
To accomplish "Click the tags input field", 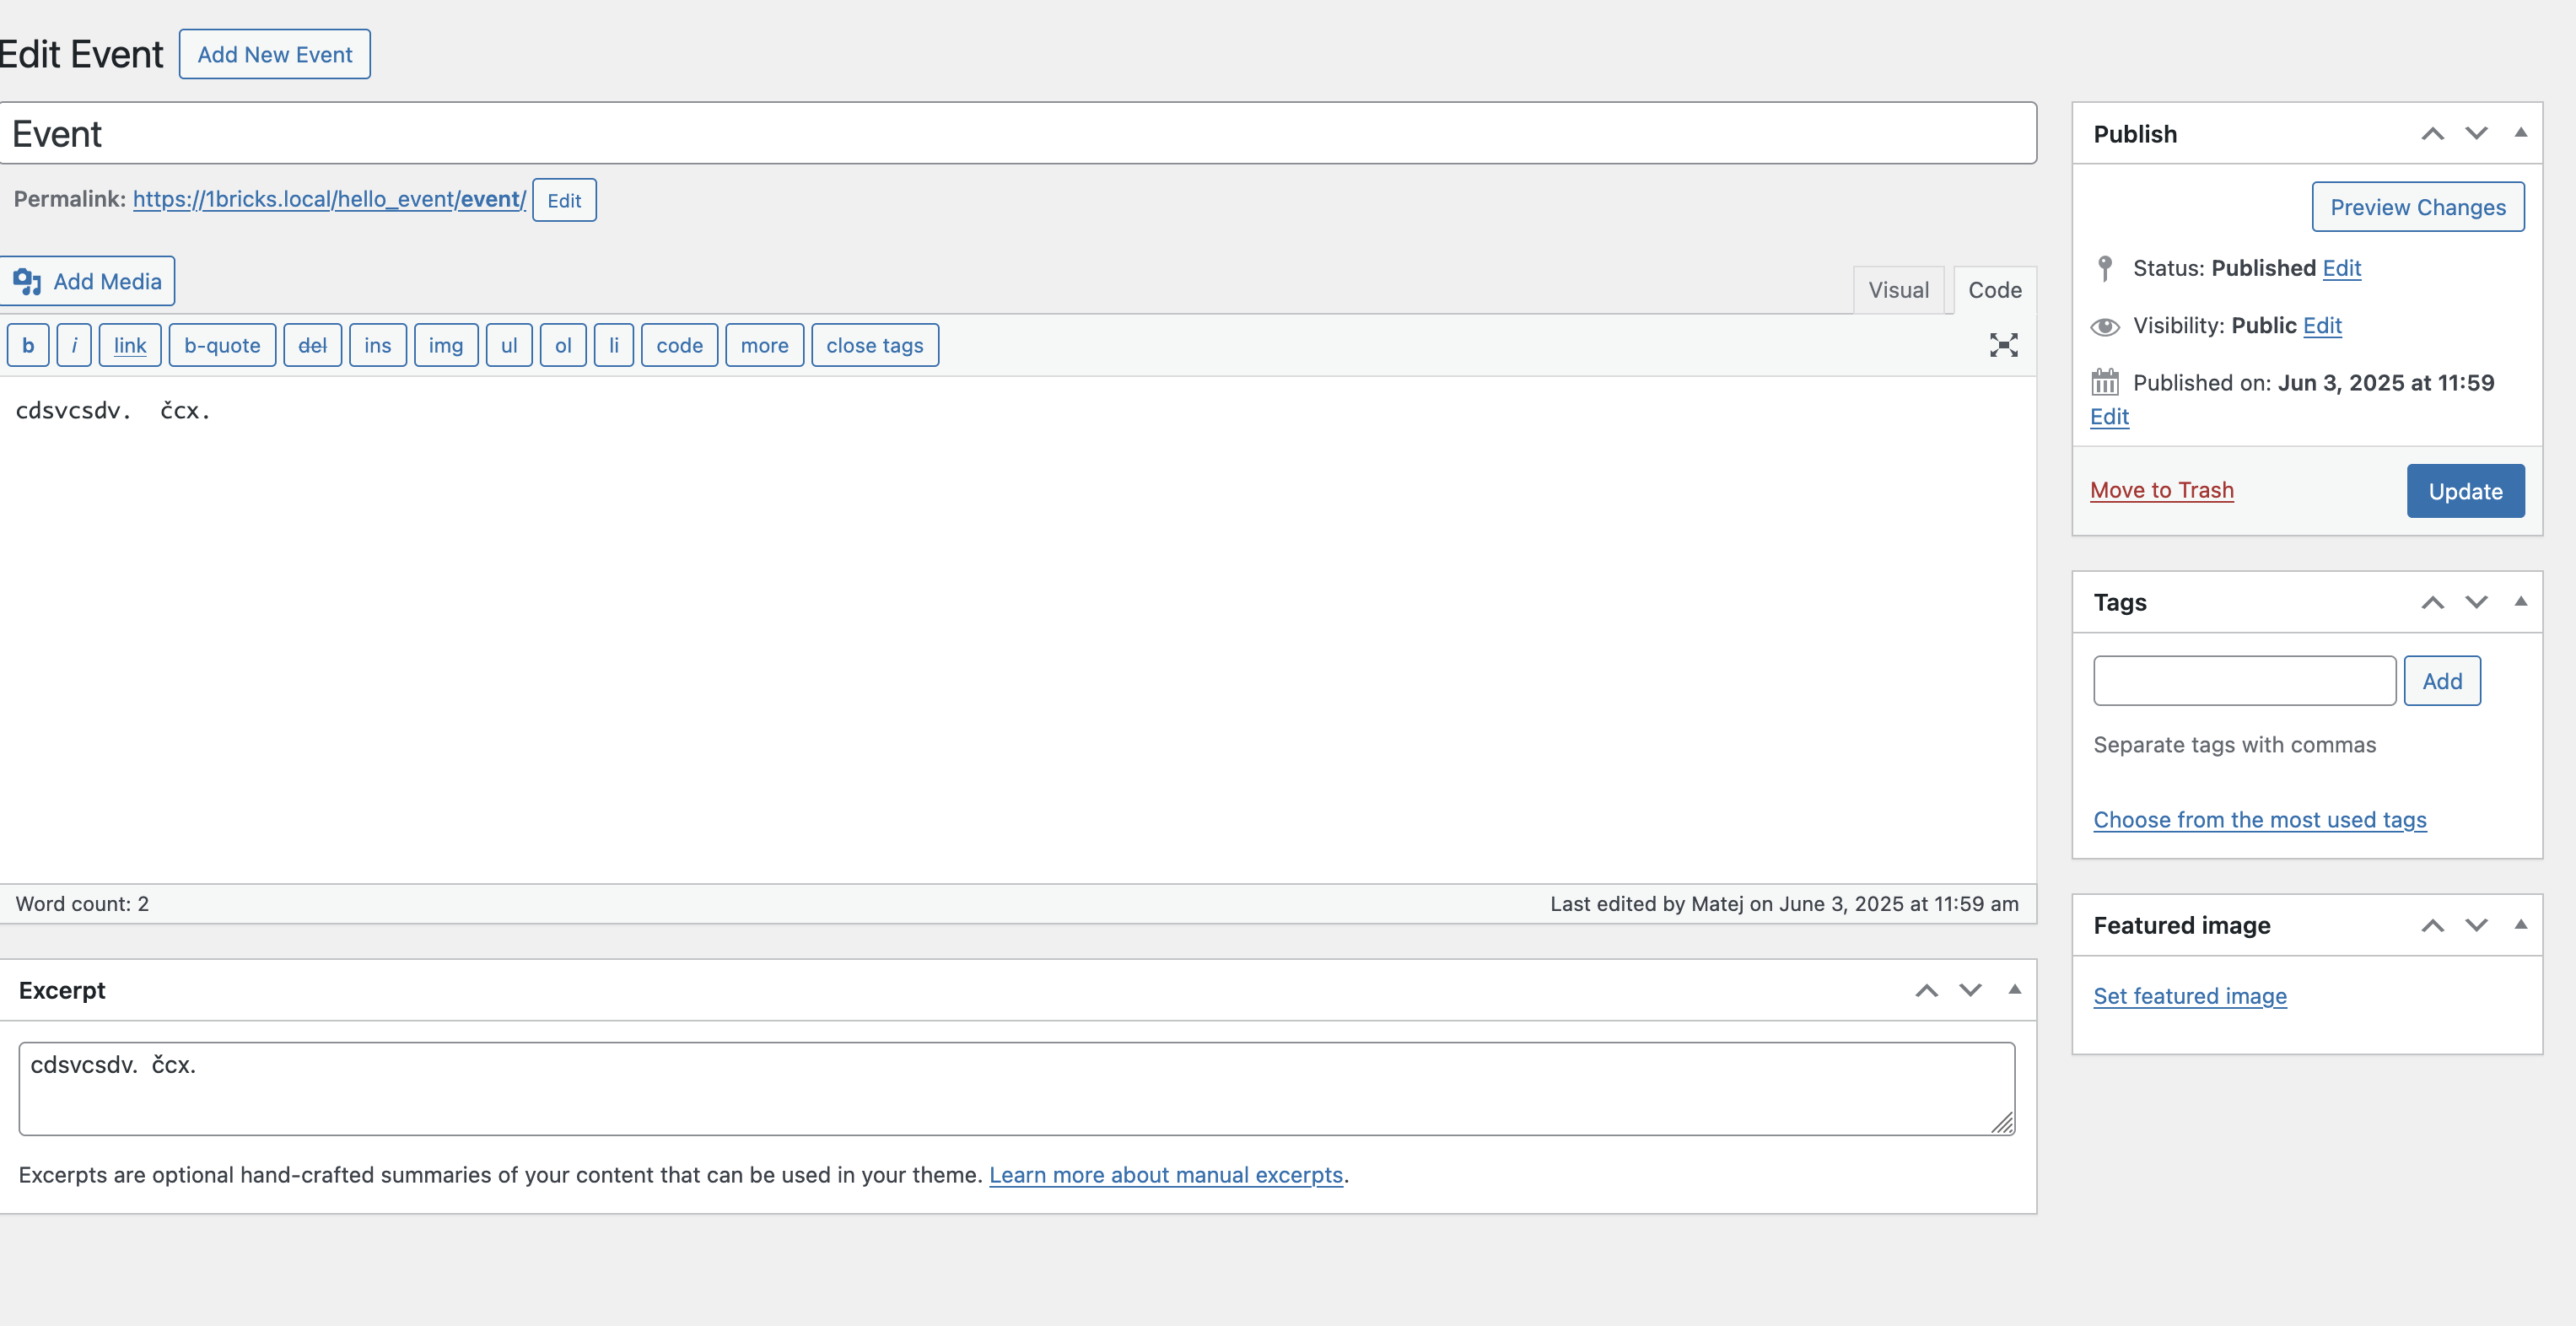I will 2245,681.
